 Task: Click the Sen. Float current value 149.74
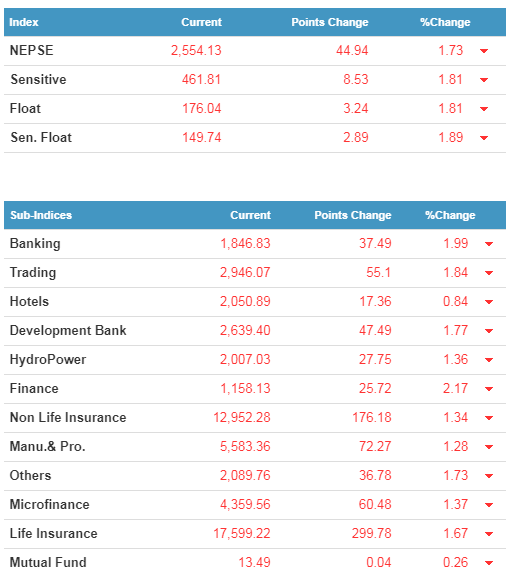coord(202,138)
